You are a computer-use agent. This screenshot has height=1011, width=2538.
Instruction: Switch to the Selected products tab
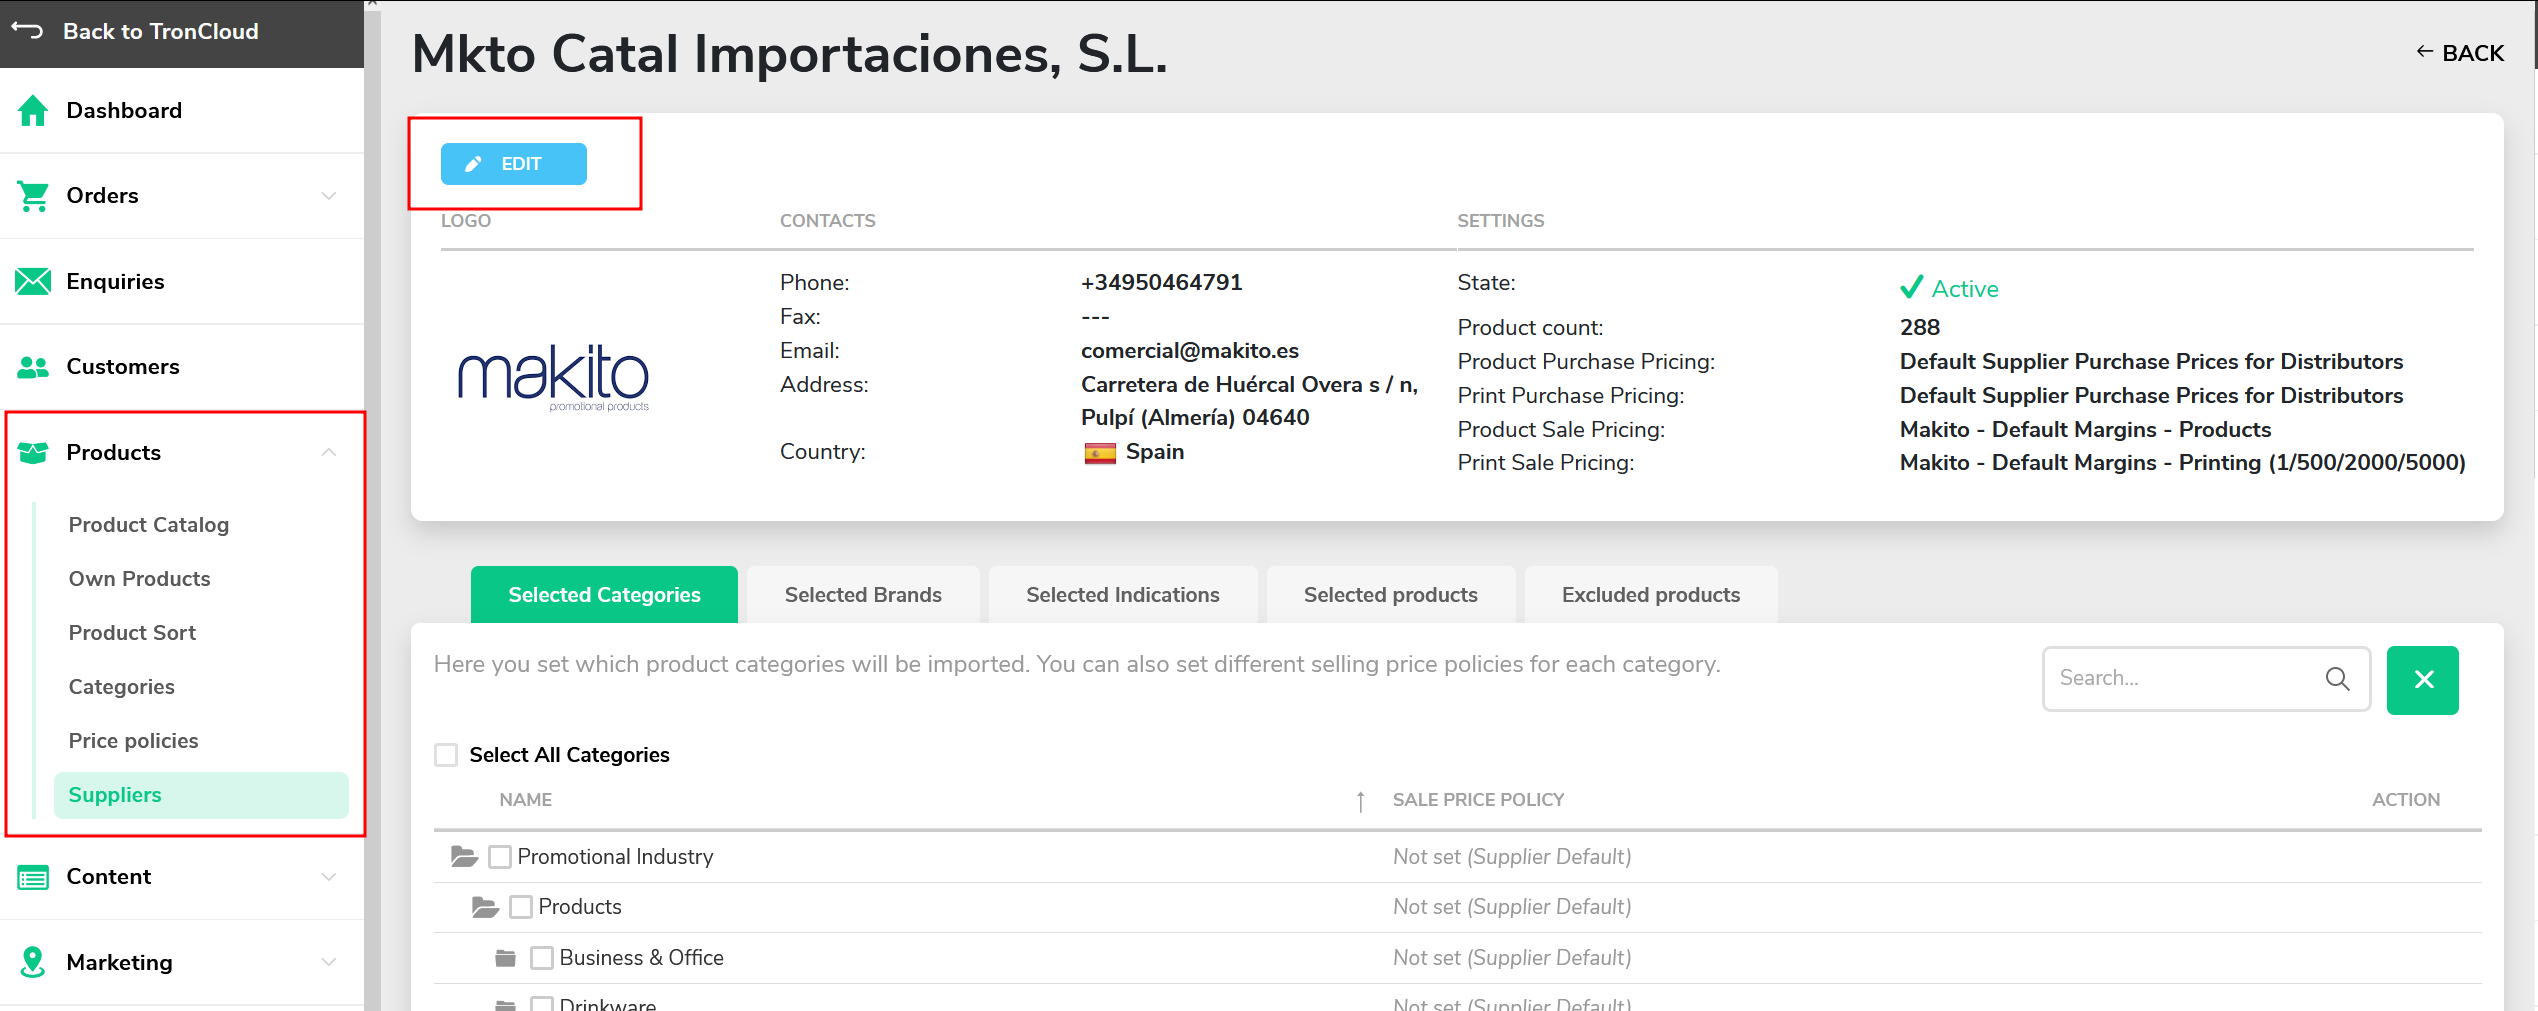1390,595
